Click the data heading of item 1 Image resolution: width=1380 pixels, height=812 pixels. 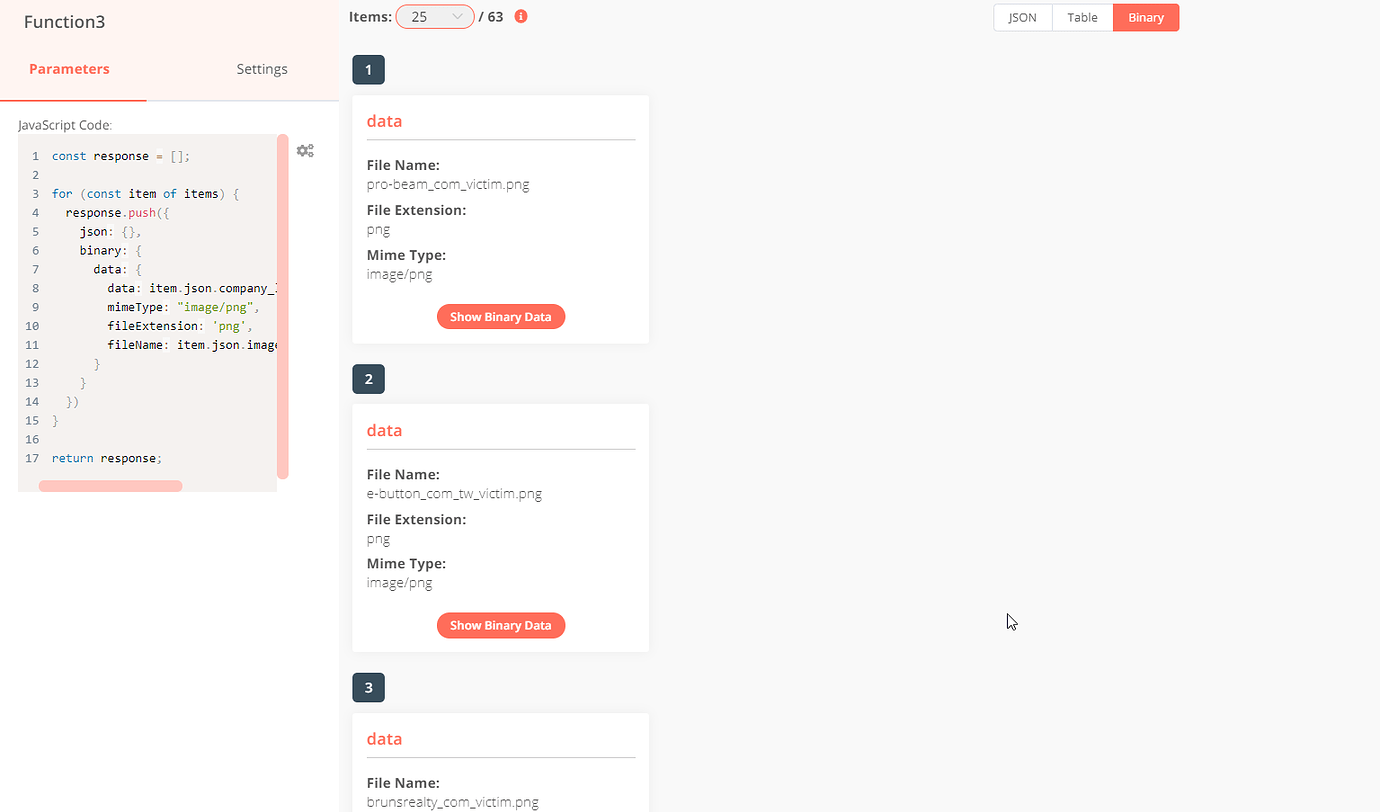point(385,121)
